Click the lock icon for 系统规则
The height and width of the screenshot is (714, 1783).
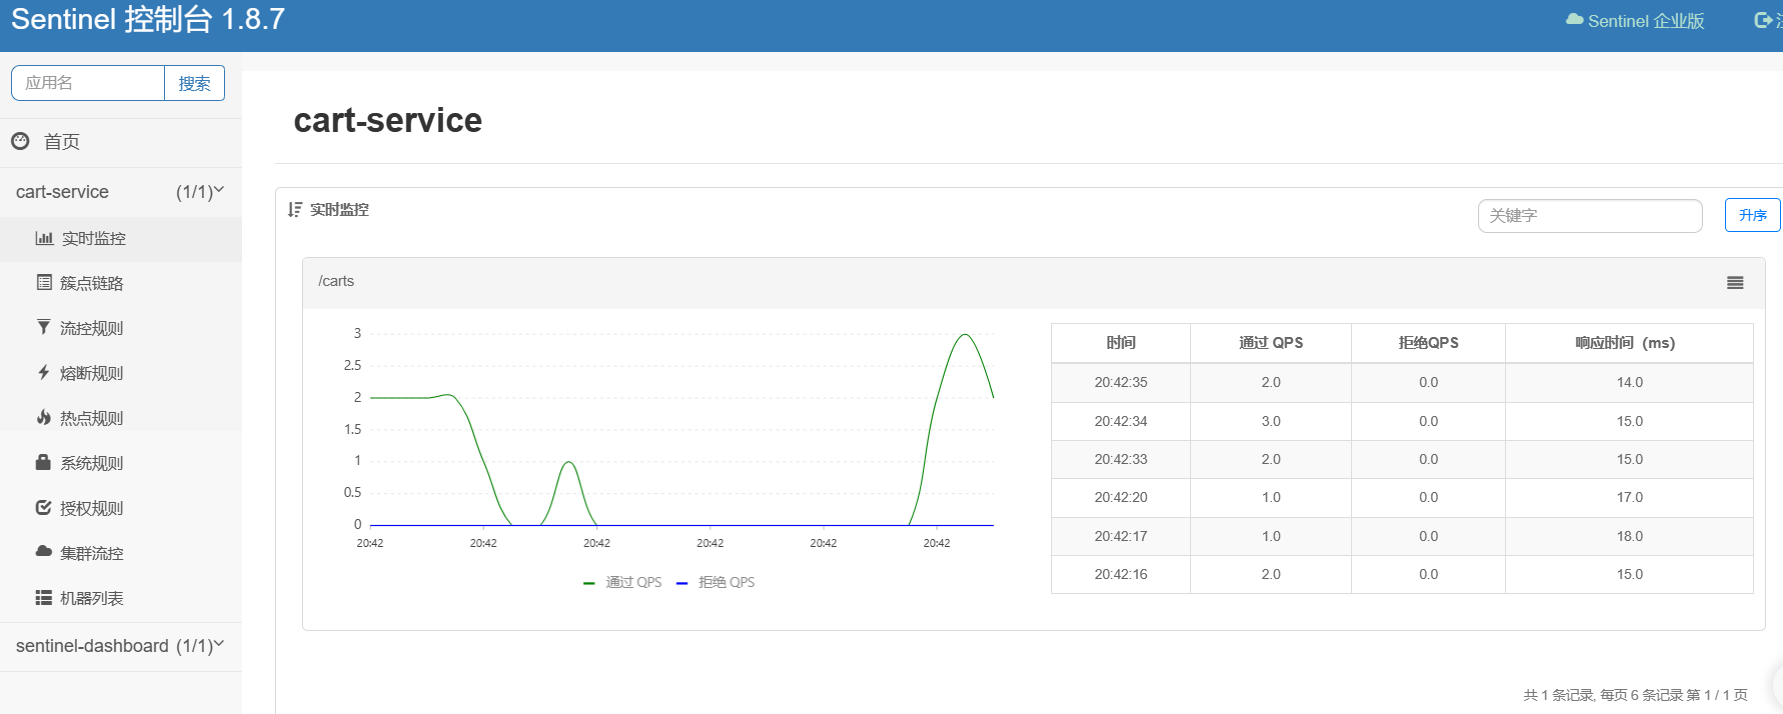(x=43, y=462)
